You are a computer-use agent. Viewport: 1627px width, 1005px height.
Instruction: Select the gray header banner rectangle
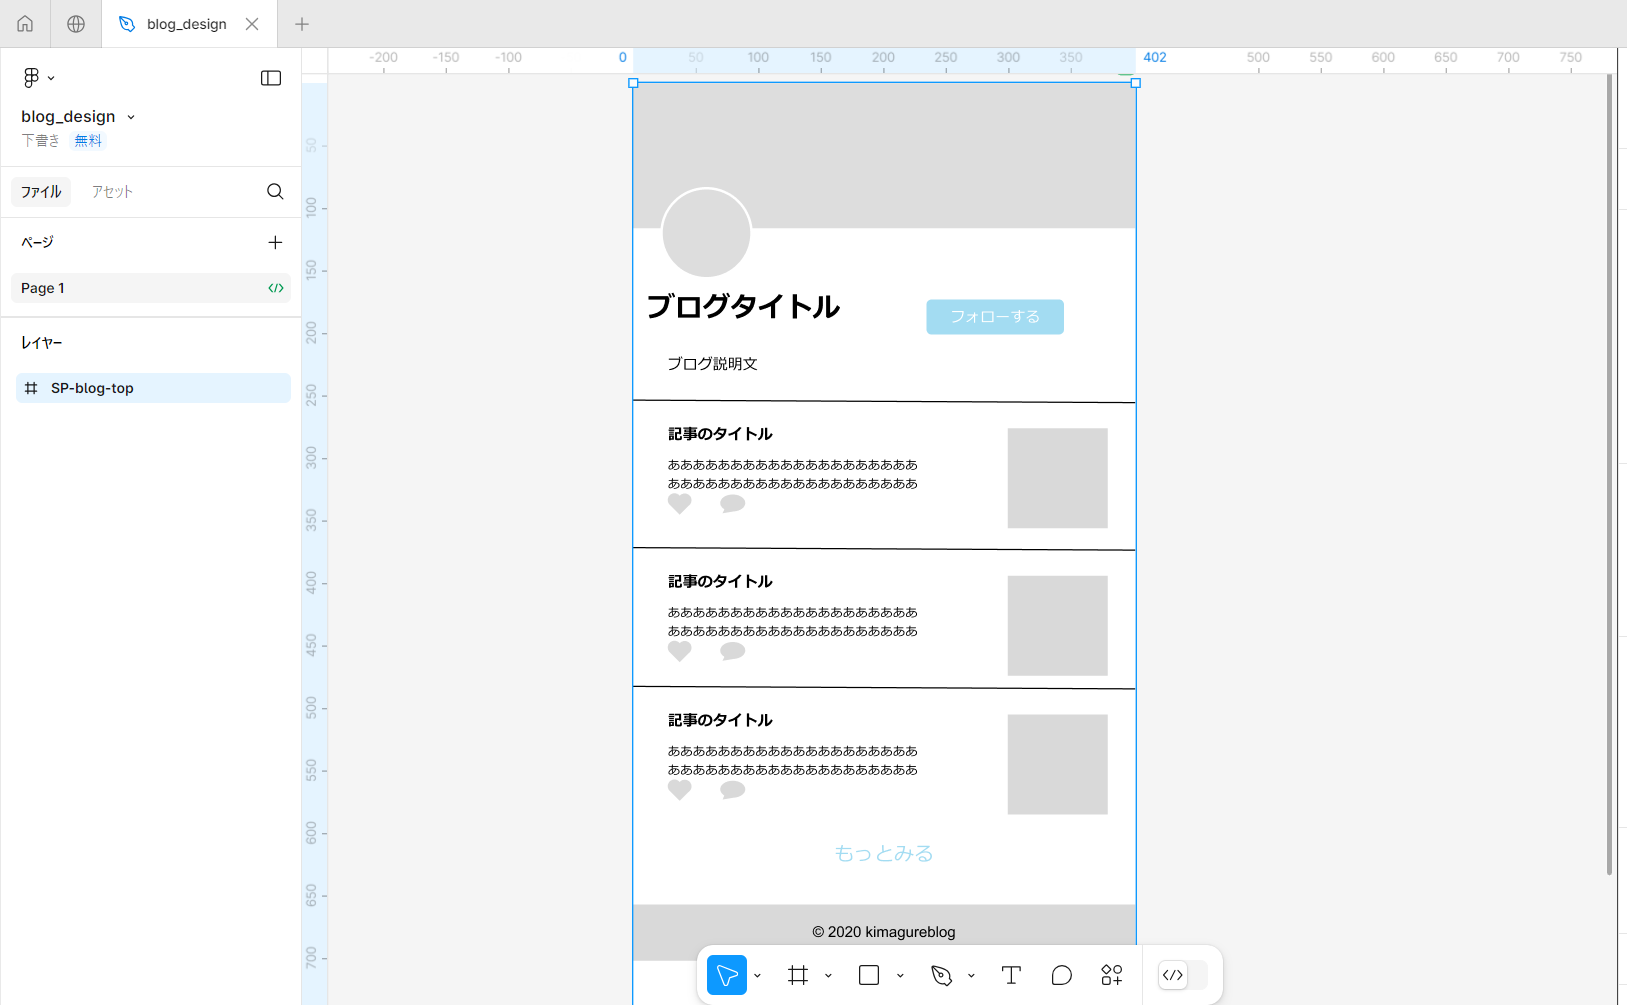pyautogui.click(x=884, y=155)
